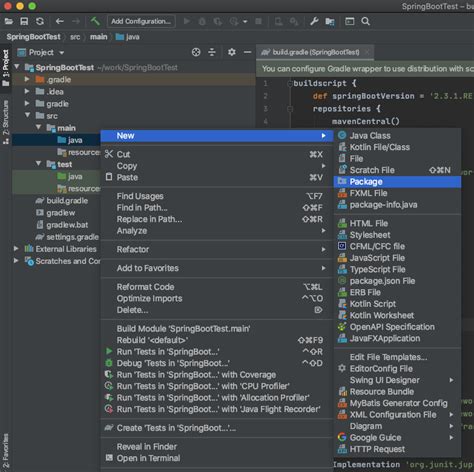The height and width of the screenshot is (472, 474).
Task: Choose Find Usages menu entry
Action: coord(217,196)
